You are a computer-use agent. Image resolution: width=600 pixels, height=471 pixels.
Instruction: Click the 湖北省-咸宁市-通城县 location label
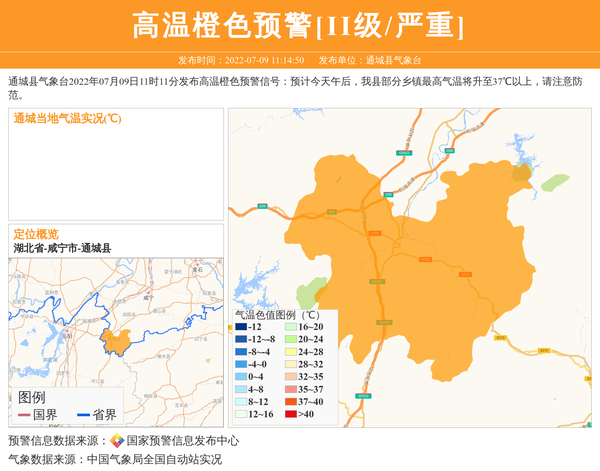pyautogui.click(x=62, y=248)
